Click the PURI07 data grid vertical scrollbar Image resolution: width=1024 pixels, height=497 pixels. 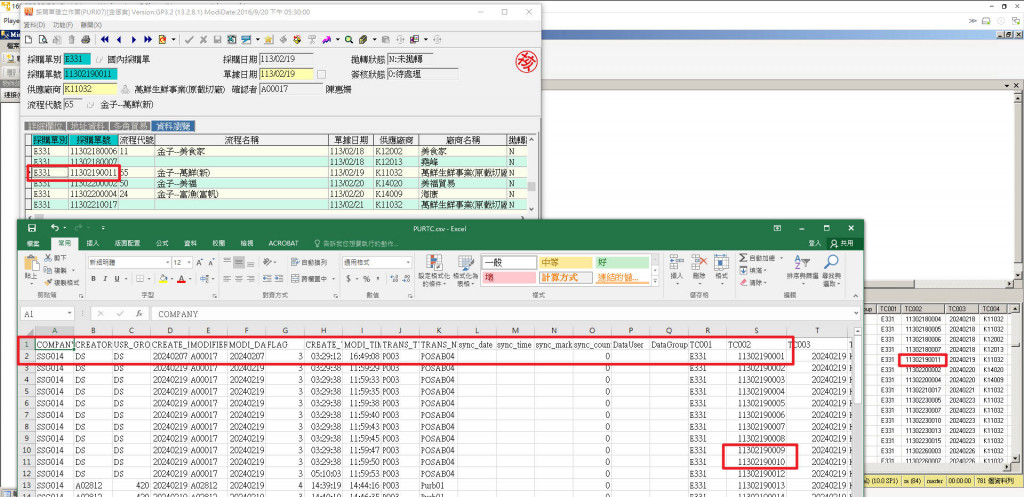pyautogui.click(x=531, y=174)
